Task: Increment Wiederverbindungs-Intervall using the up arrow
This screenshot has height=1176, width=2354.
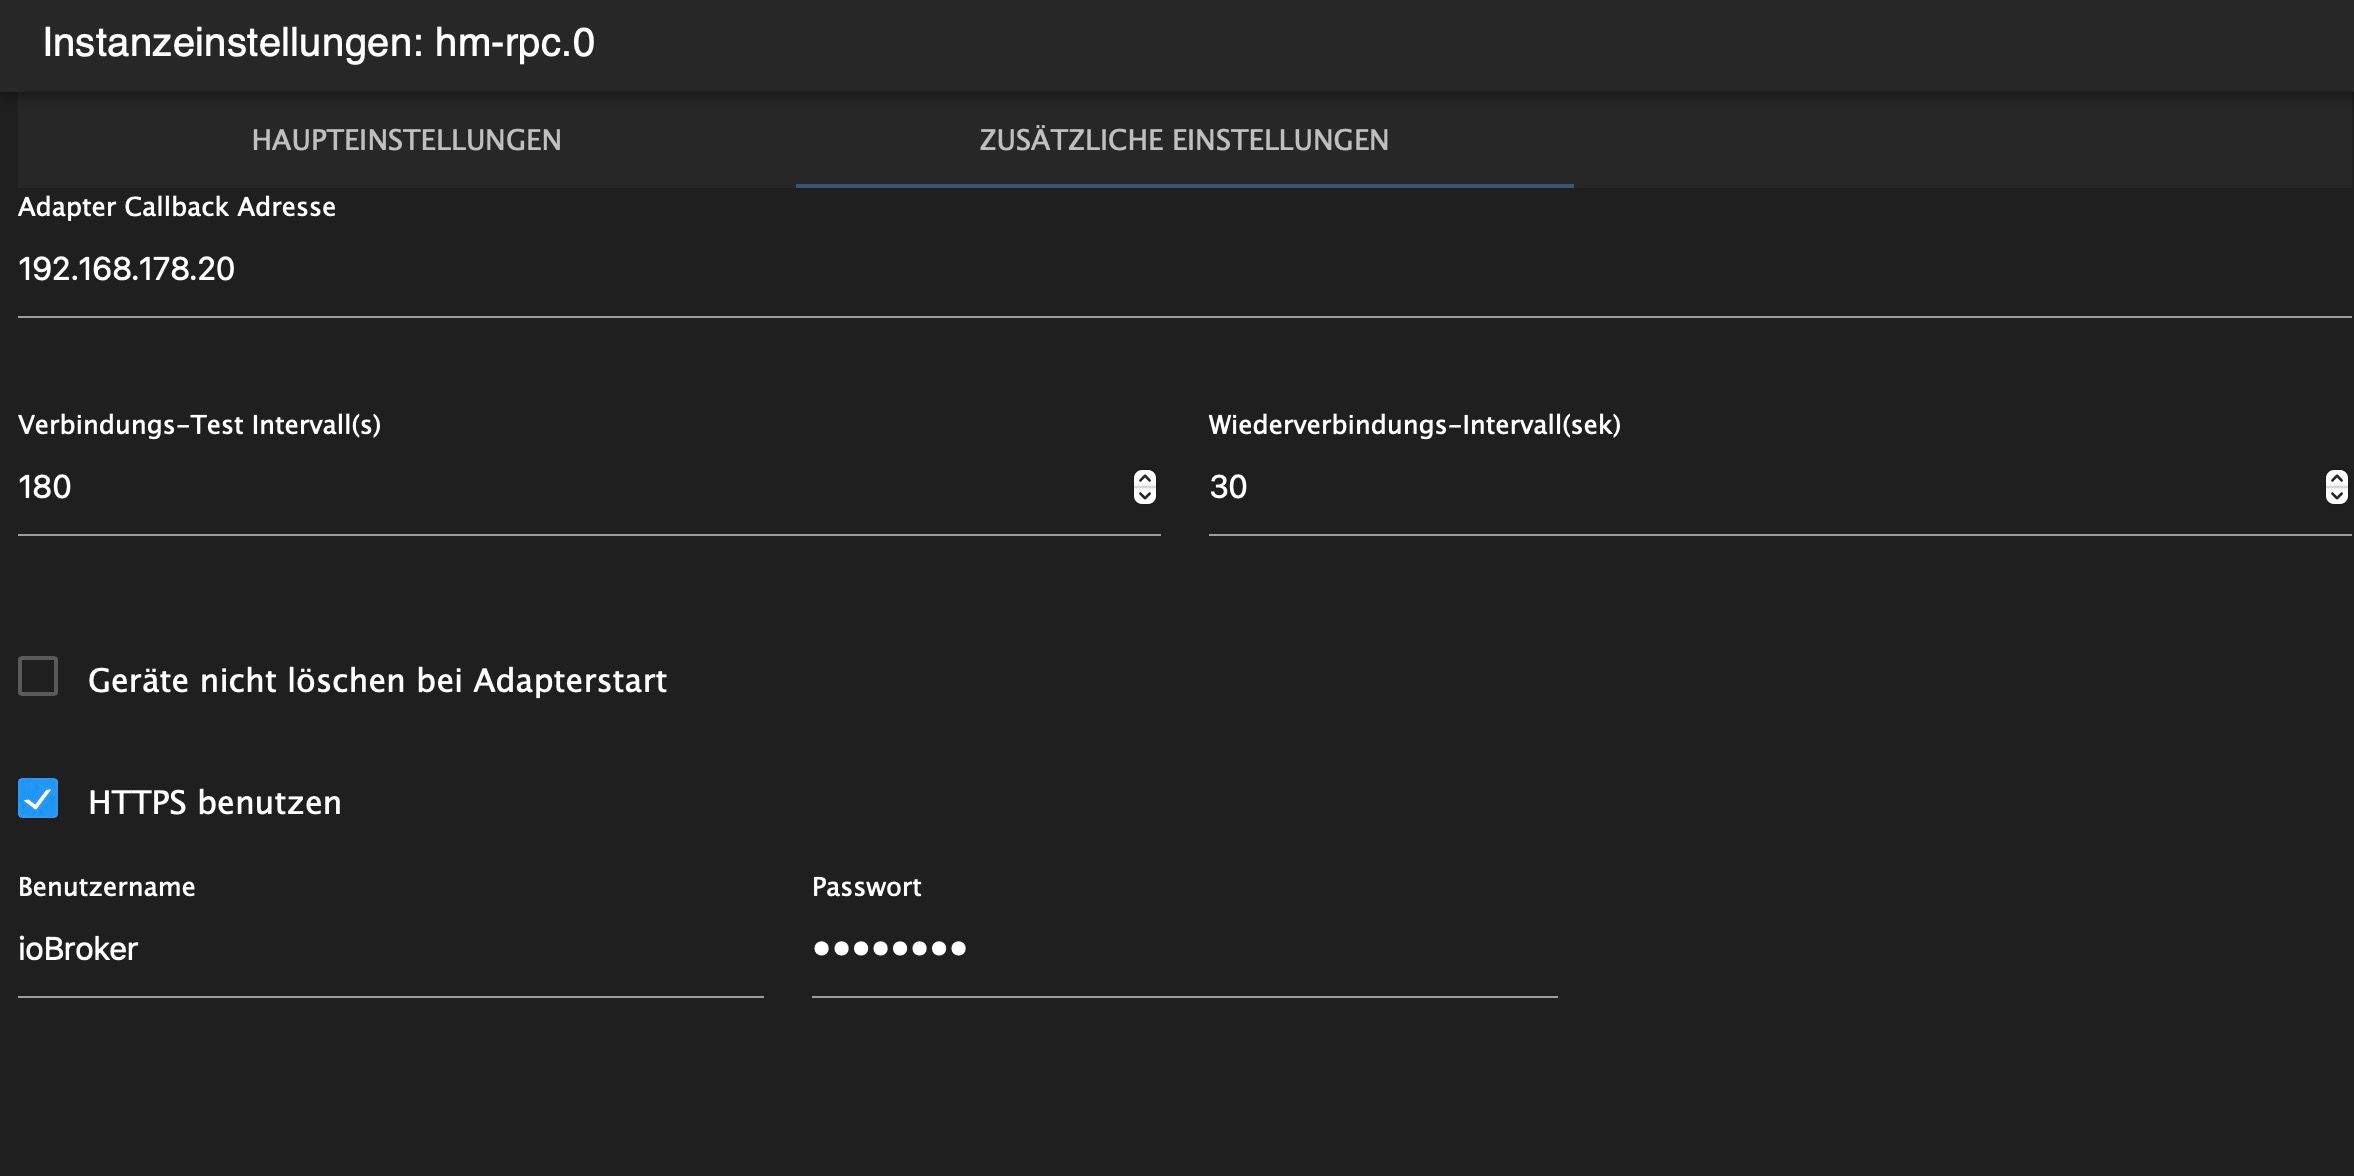Action: coord(2336,479)
